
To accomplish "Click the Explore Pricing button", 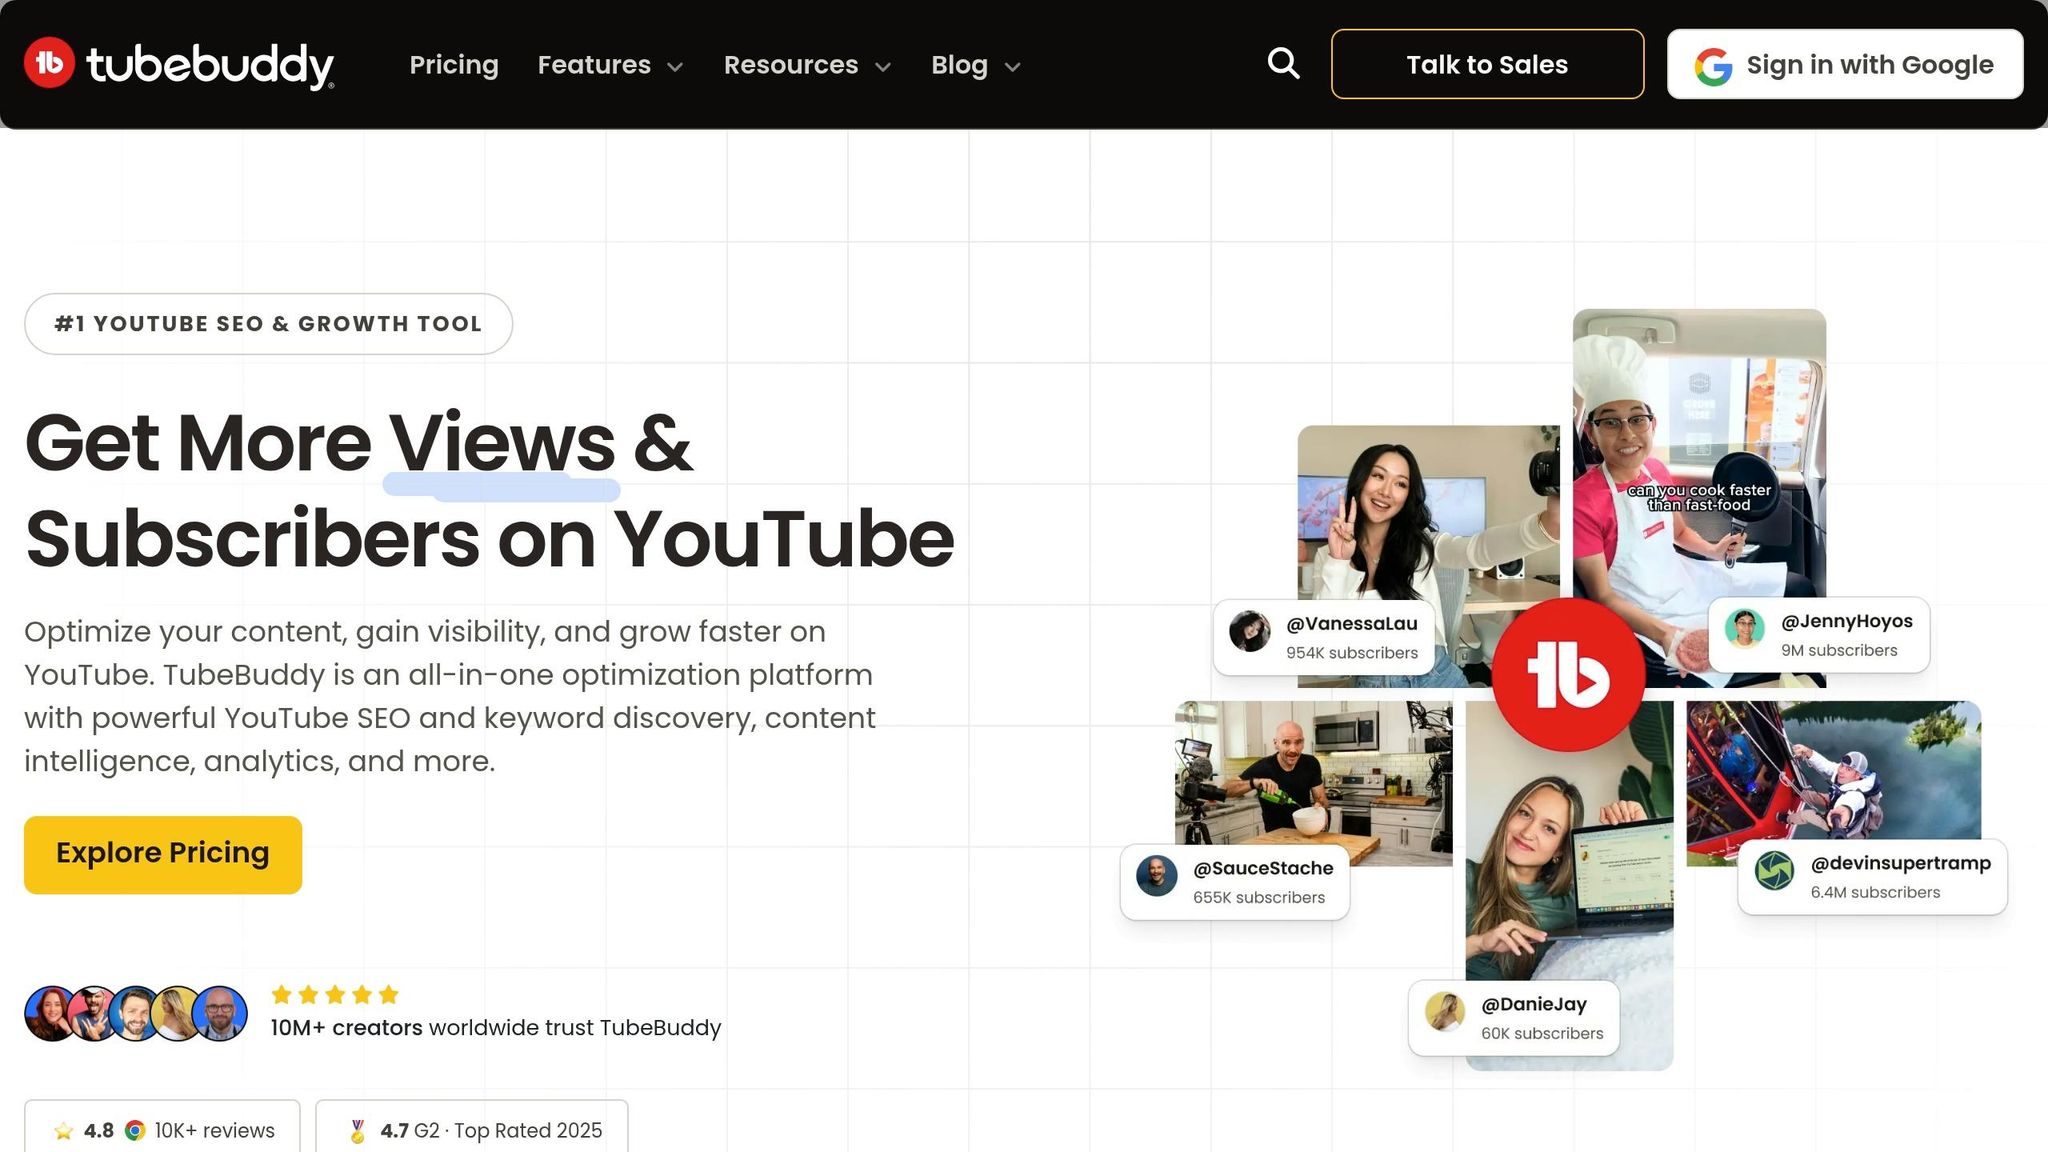I will pos(163,854).
